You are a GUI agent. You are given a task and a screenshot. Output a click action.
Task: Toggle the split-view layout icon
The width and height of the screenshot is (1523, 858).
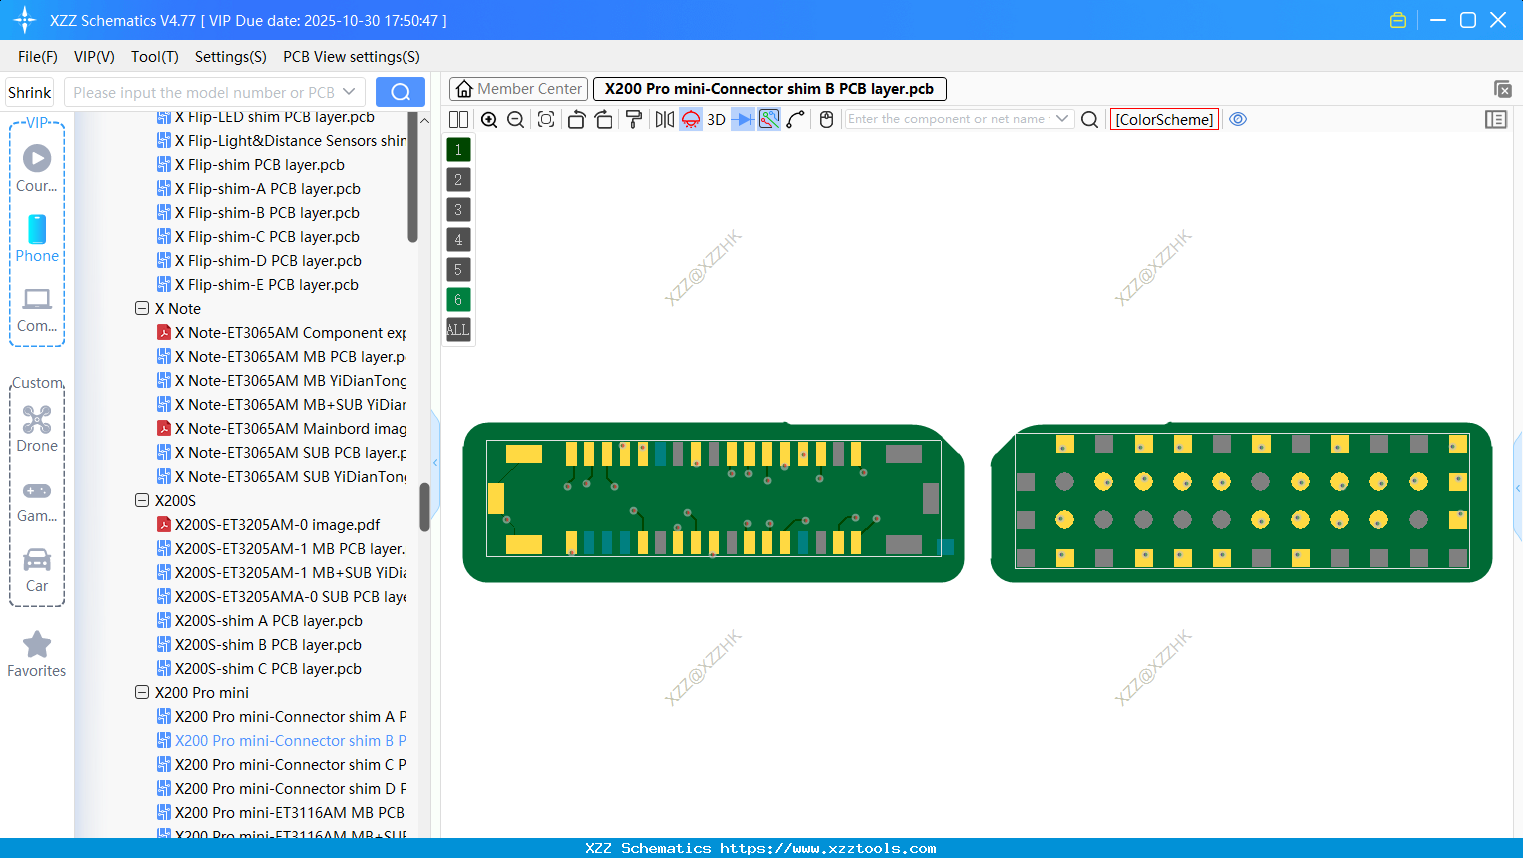458,119
